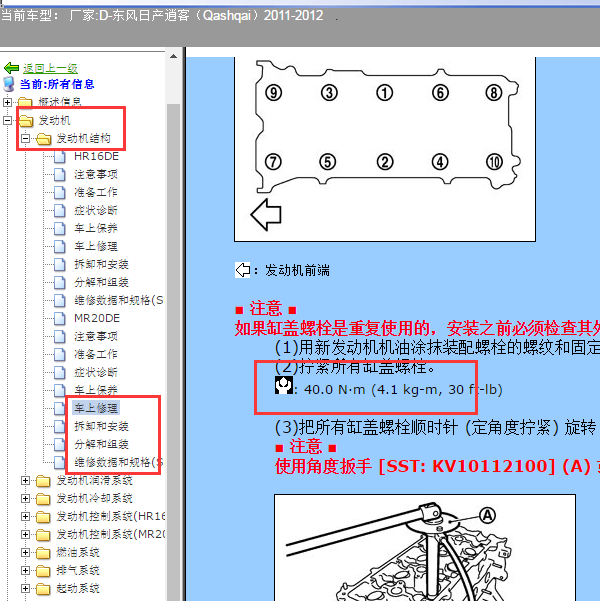Click the 当前:所有信息 label

[x=57, y=84]
